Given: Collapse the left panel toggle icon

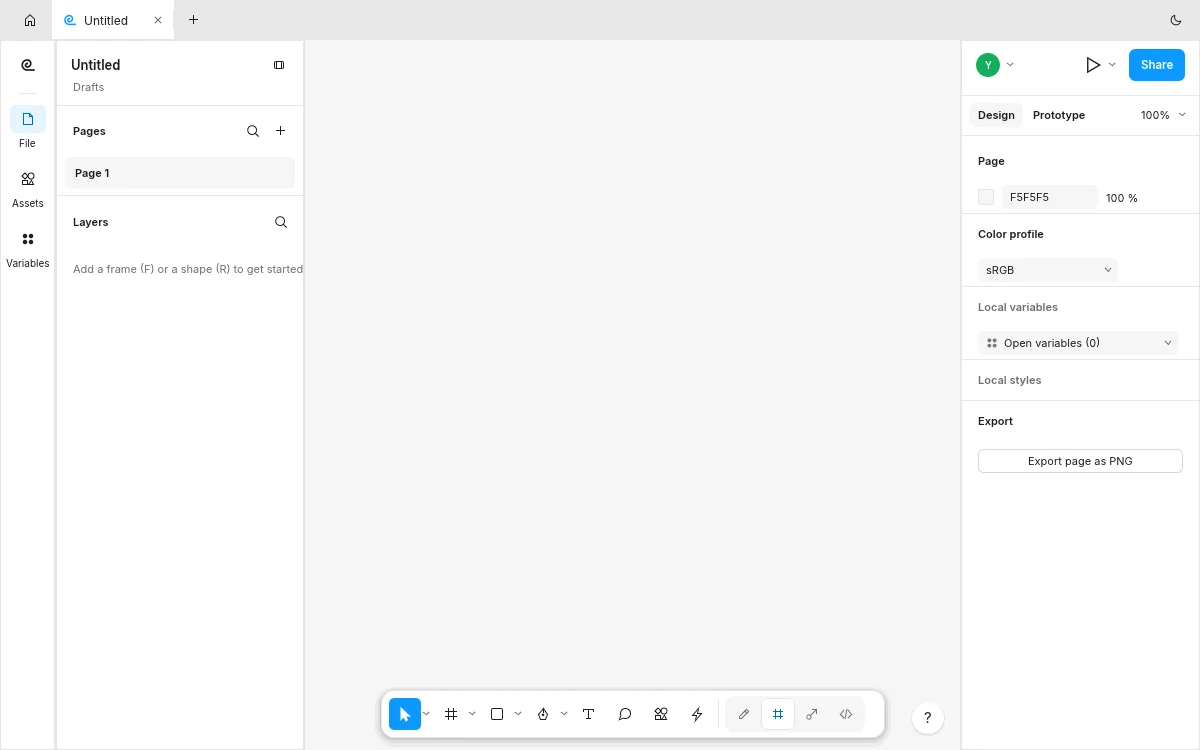Looking at the screenshot, I should point(279,65).
